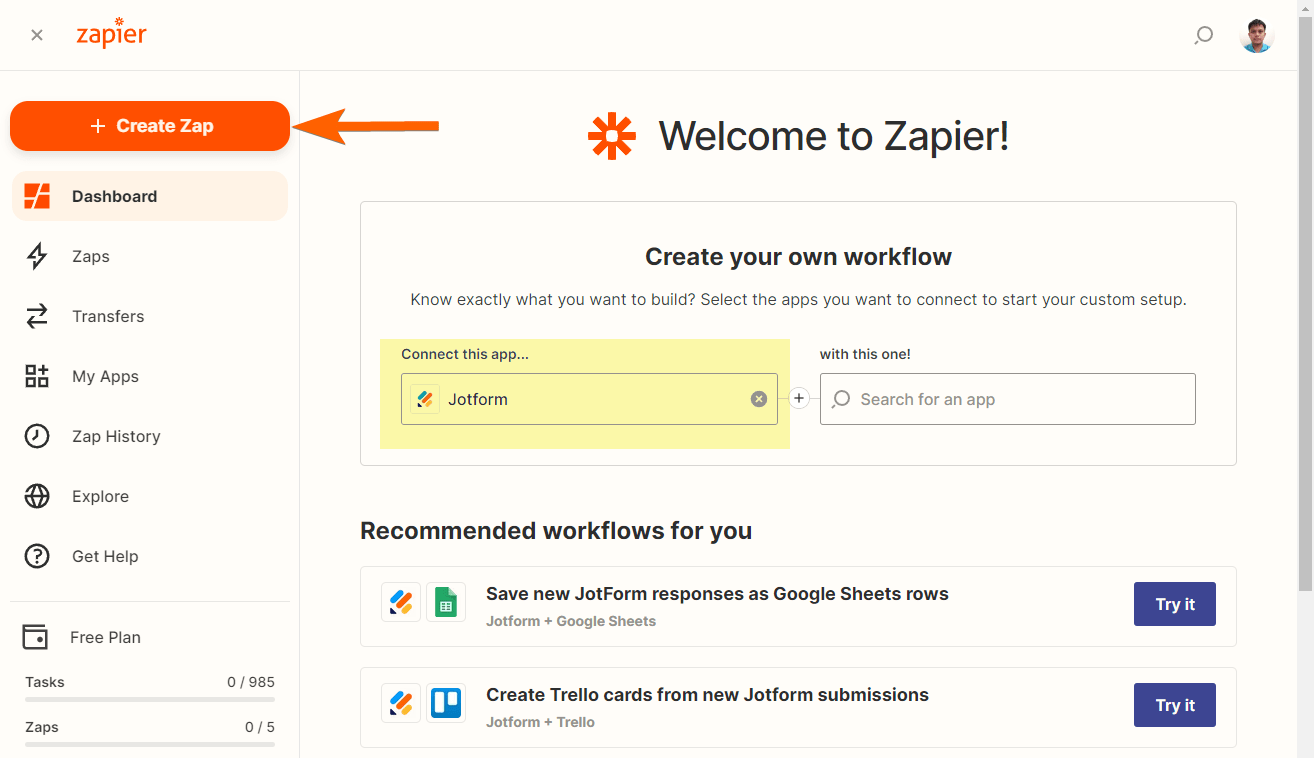This screenshot has height=758, width=1314.
Task: Open Zap History from the sidebar
Action: [150, 436]
